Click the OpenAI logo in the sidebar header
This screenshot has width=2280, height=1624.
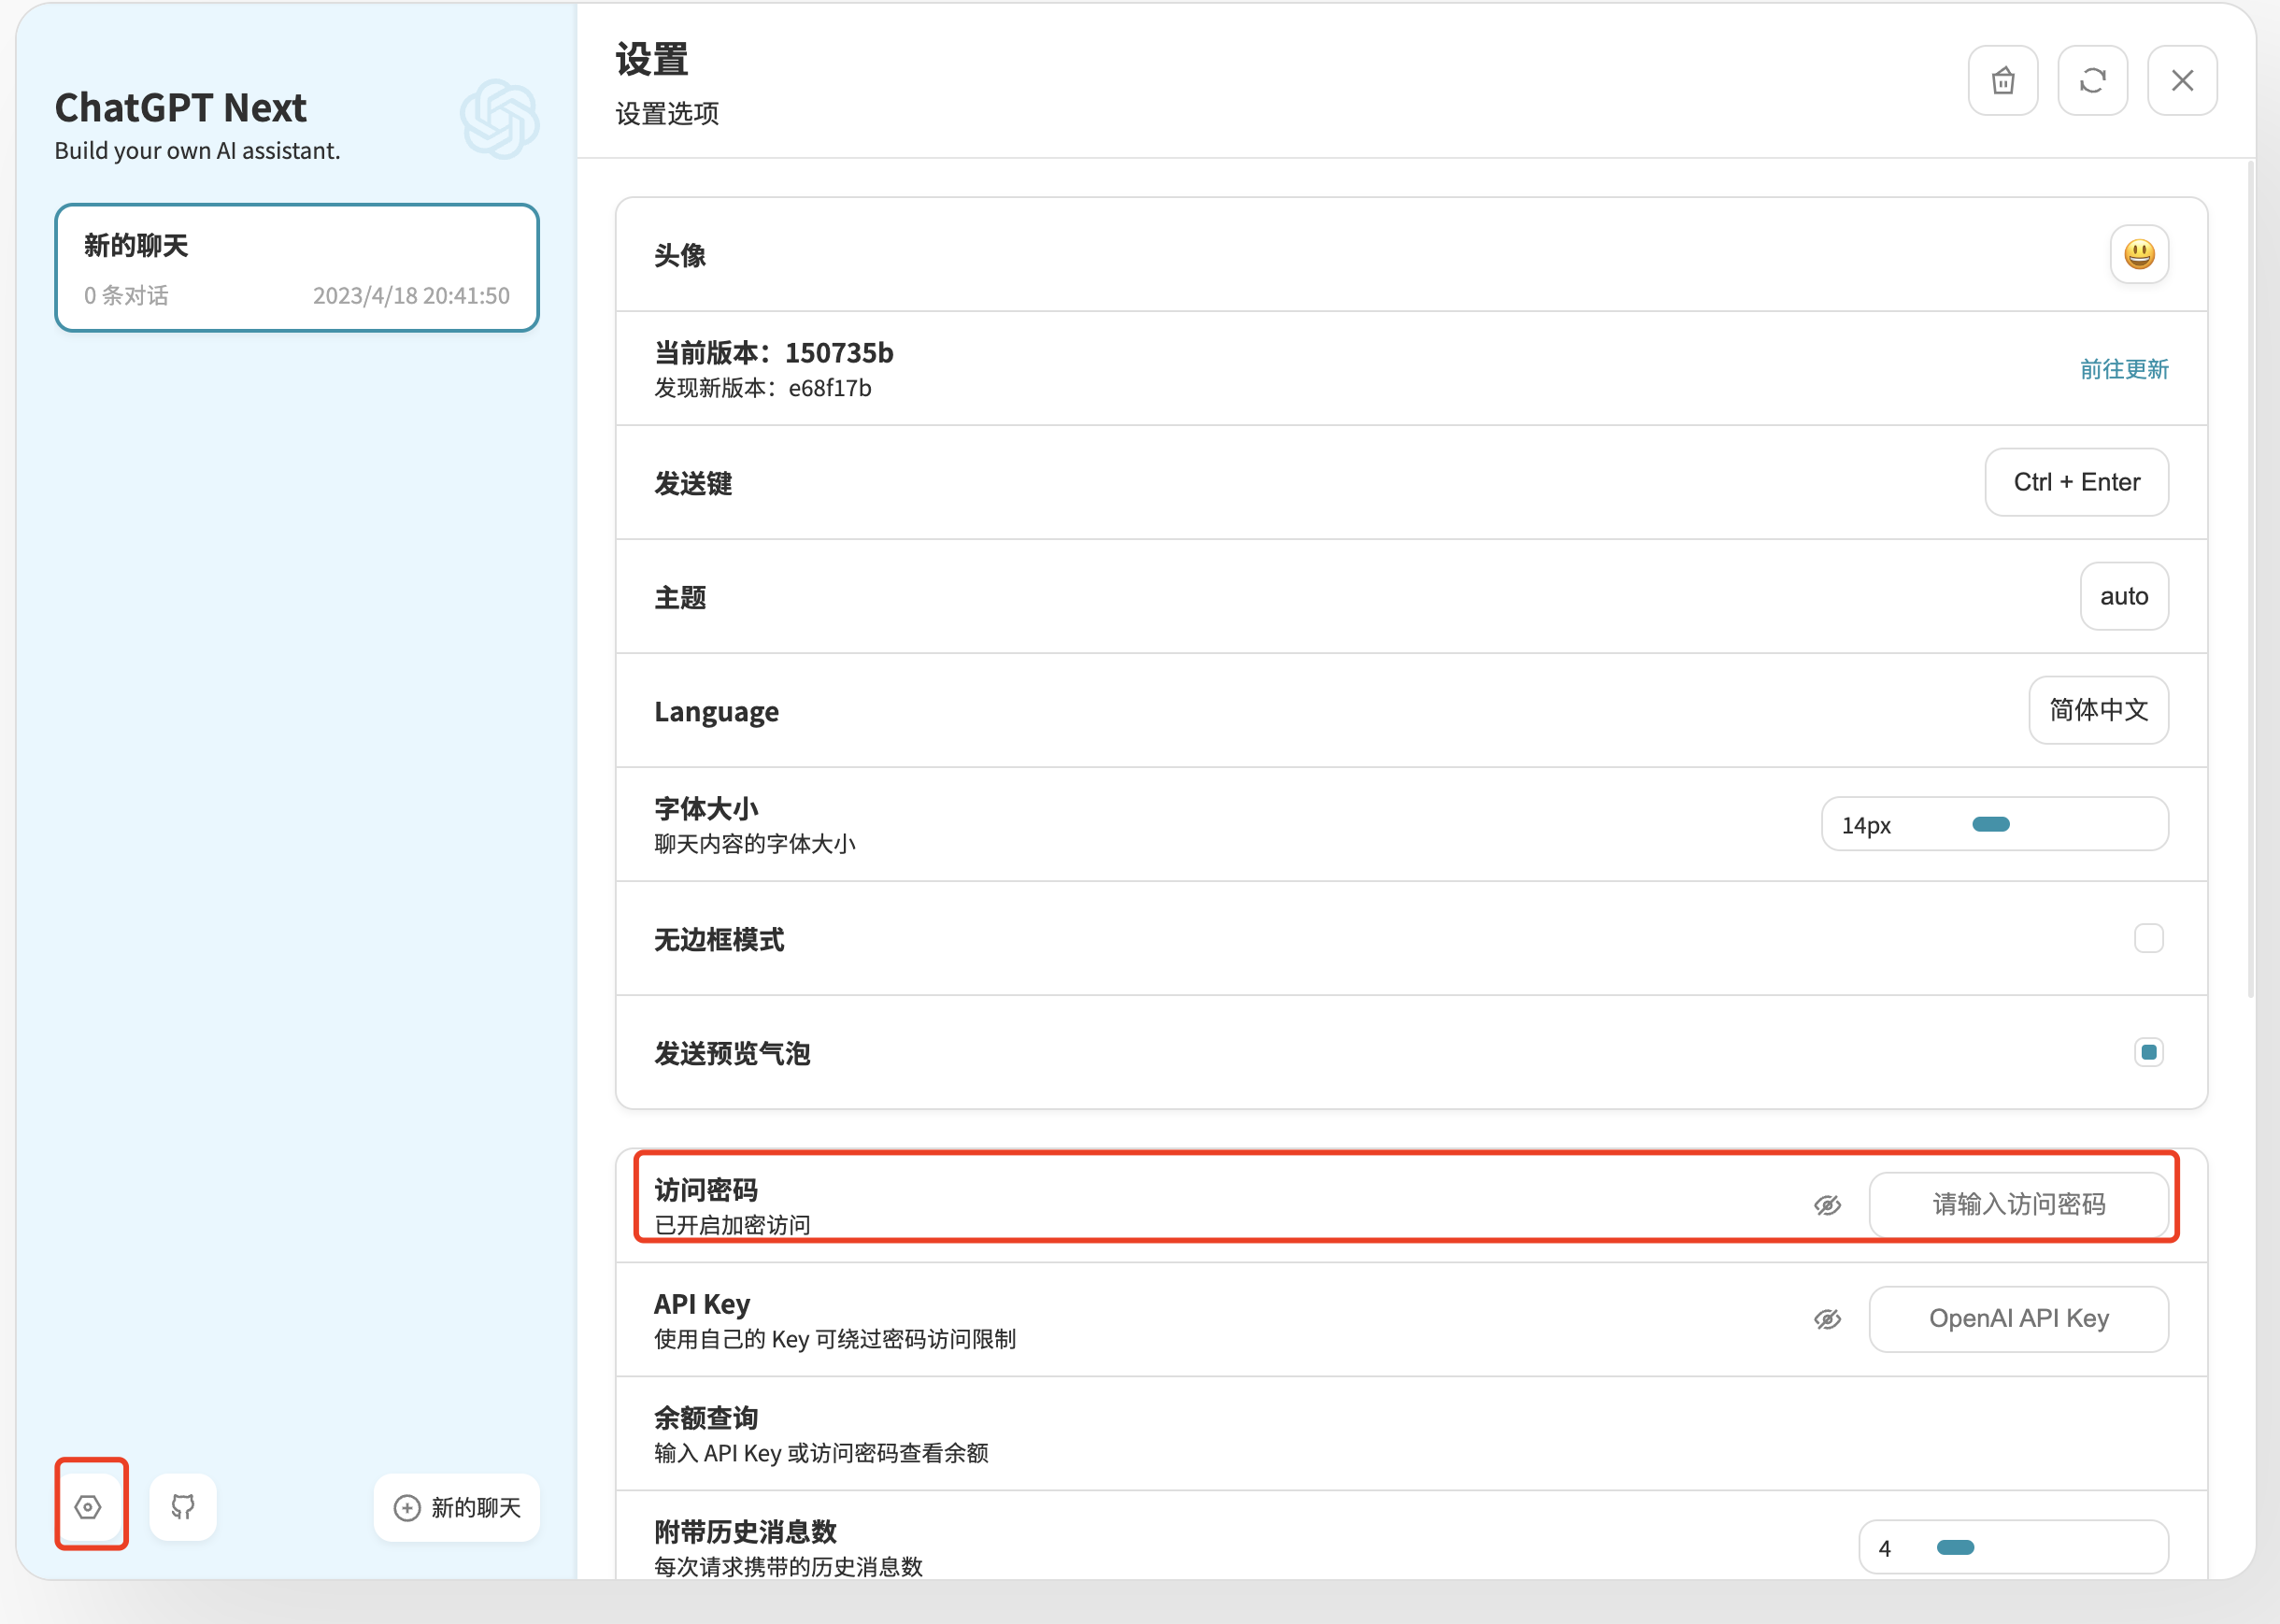pyautogui.click(x=500, y=119)
